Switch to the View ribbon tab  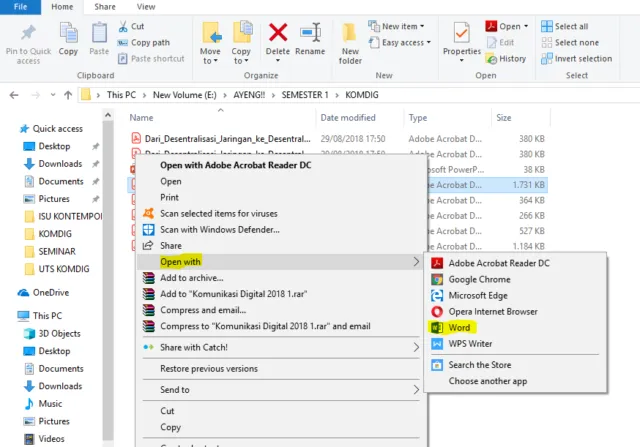pos(146,7)
